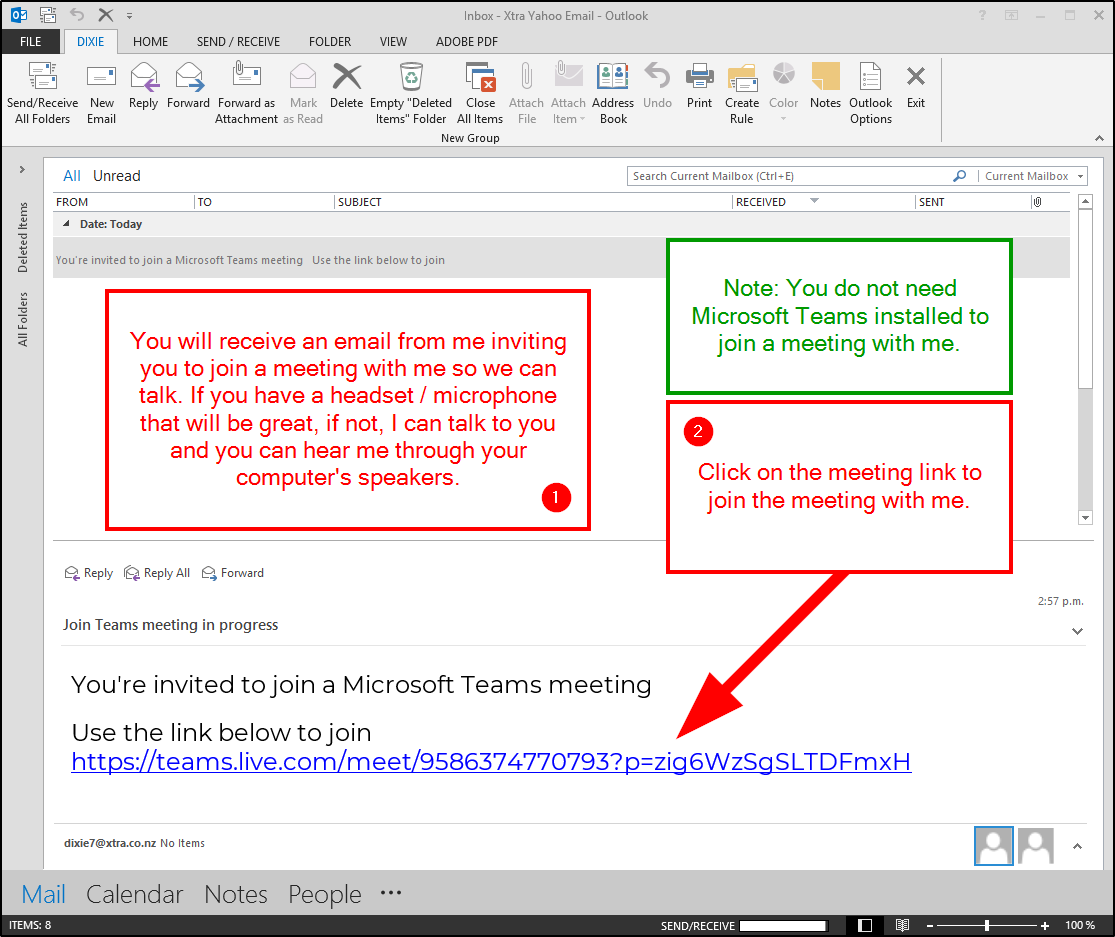This screenshot has width=1115, height=937.
Task: Collapse the Date: Today group
Action: [66, 224]
